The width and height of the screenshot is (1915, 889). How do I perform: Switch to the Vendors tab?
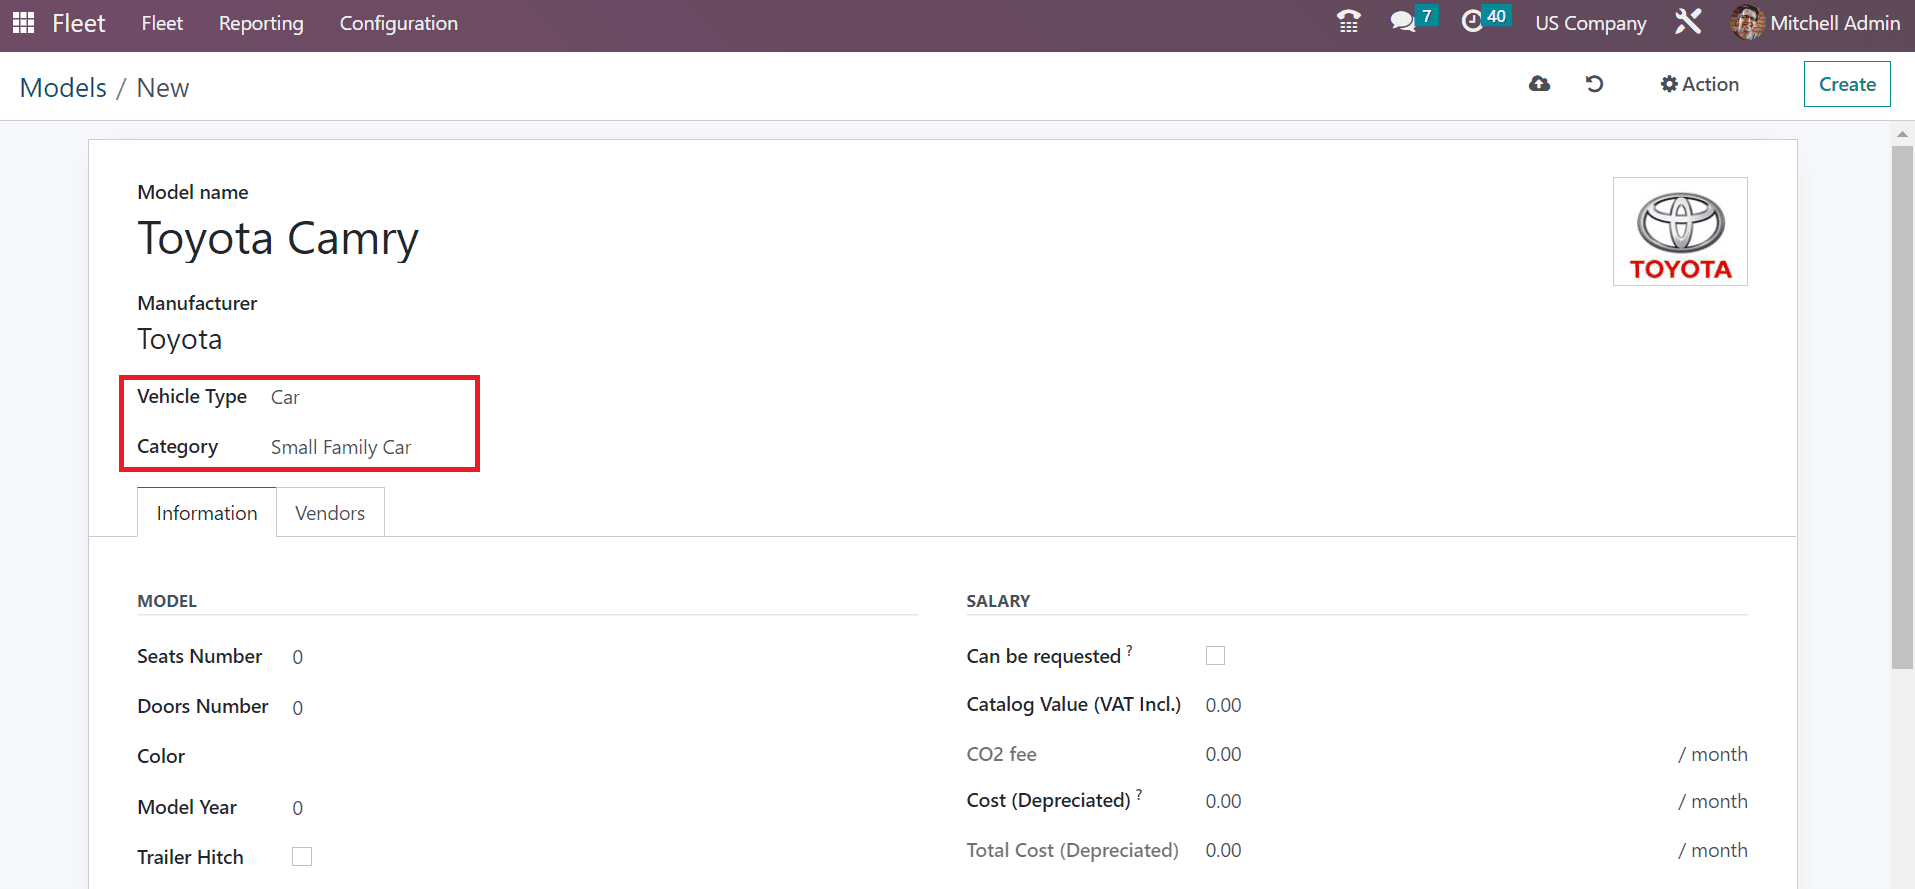point(330,513)
